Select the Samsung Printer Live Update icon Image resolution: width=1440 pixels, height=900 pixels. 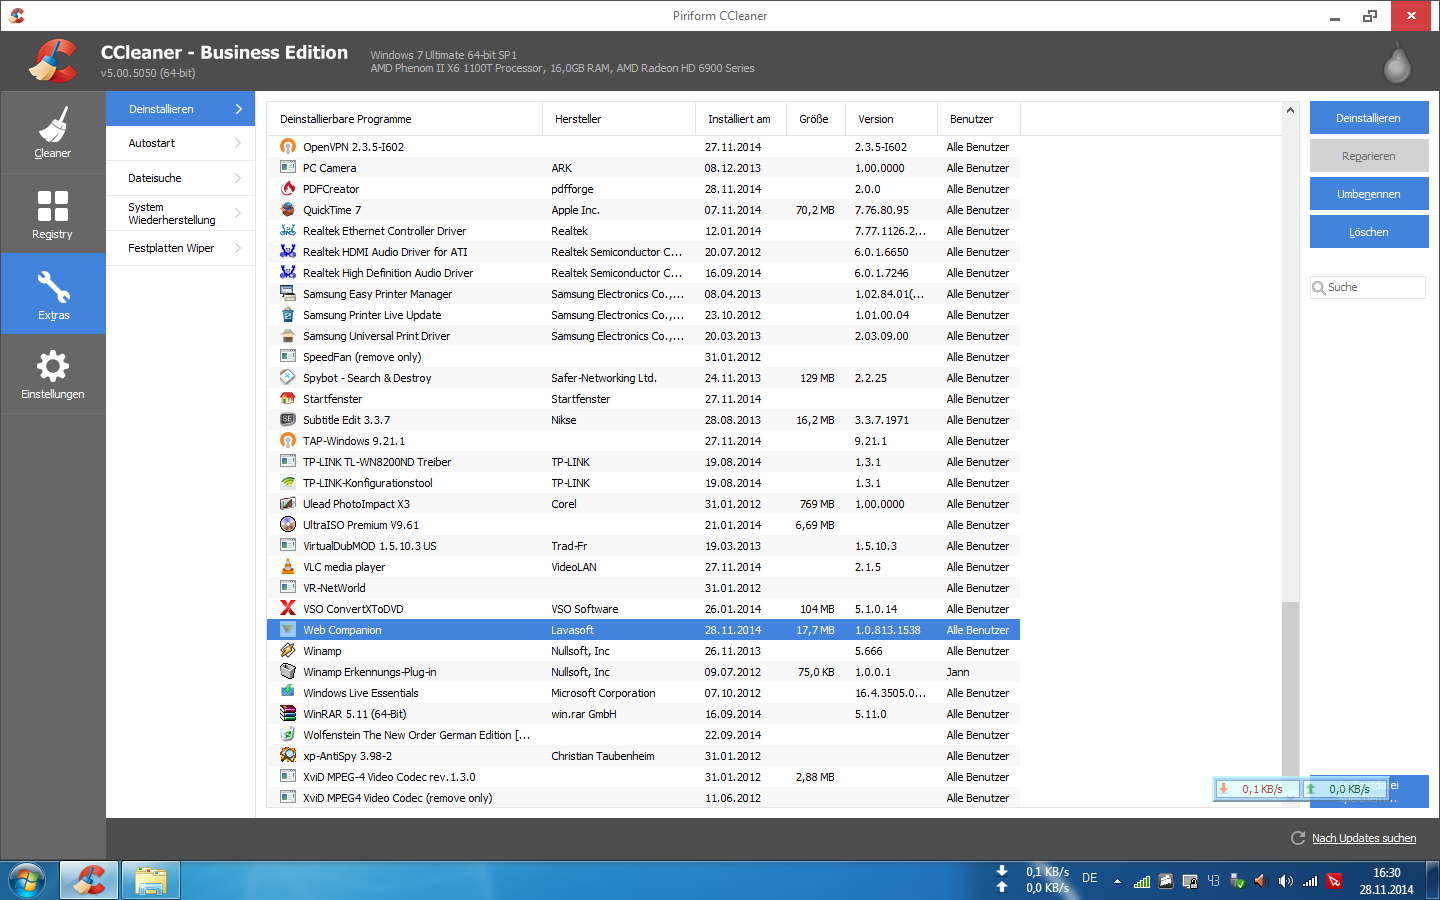[x=288, y=315]
